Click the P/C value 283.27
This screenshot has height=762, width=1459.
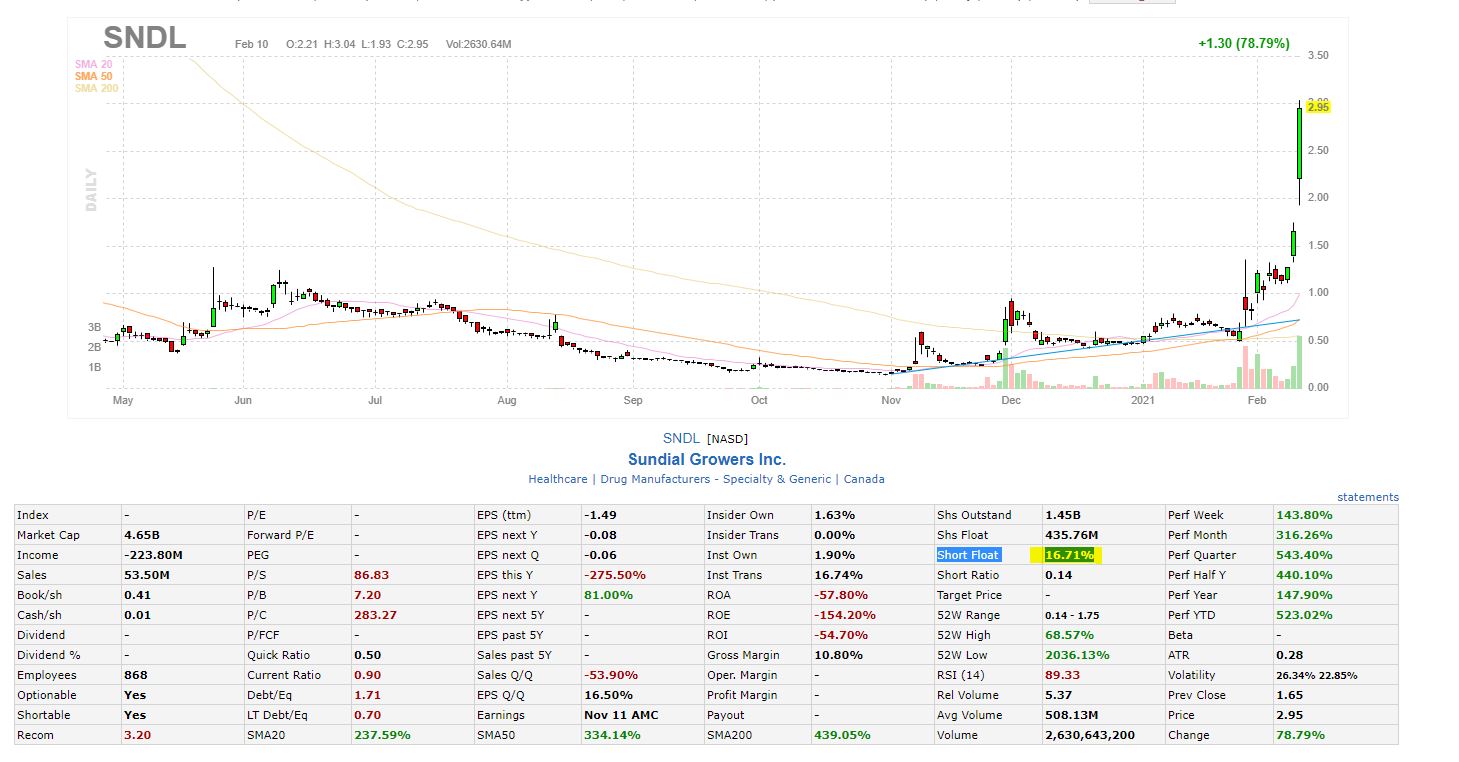[375, 615]
